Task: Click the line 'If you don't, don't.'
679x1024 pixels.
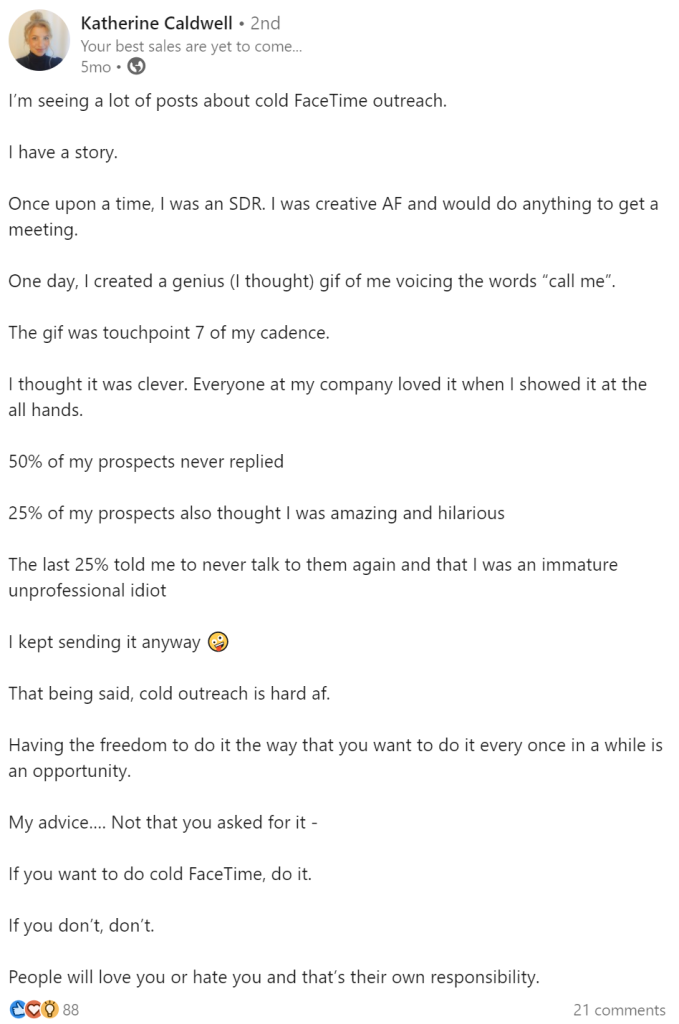Action: point(82,925)
